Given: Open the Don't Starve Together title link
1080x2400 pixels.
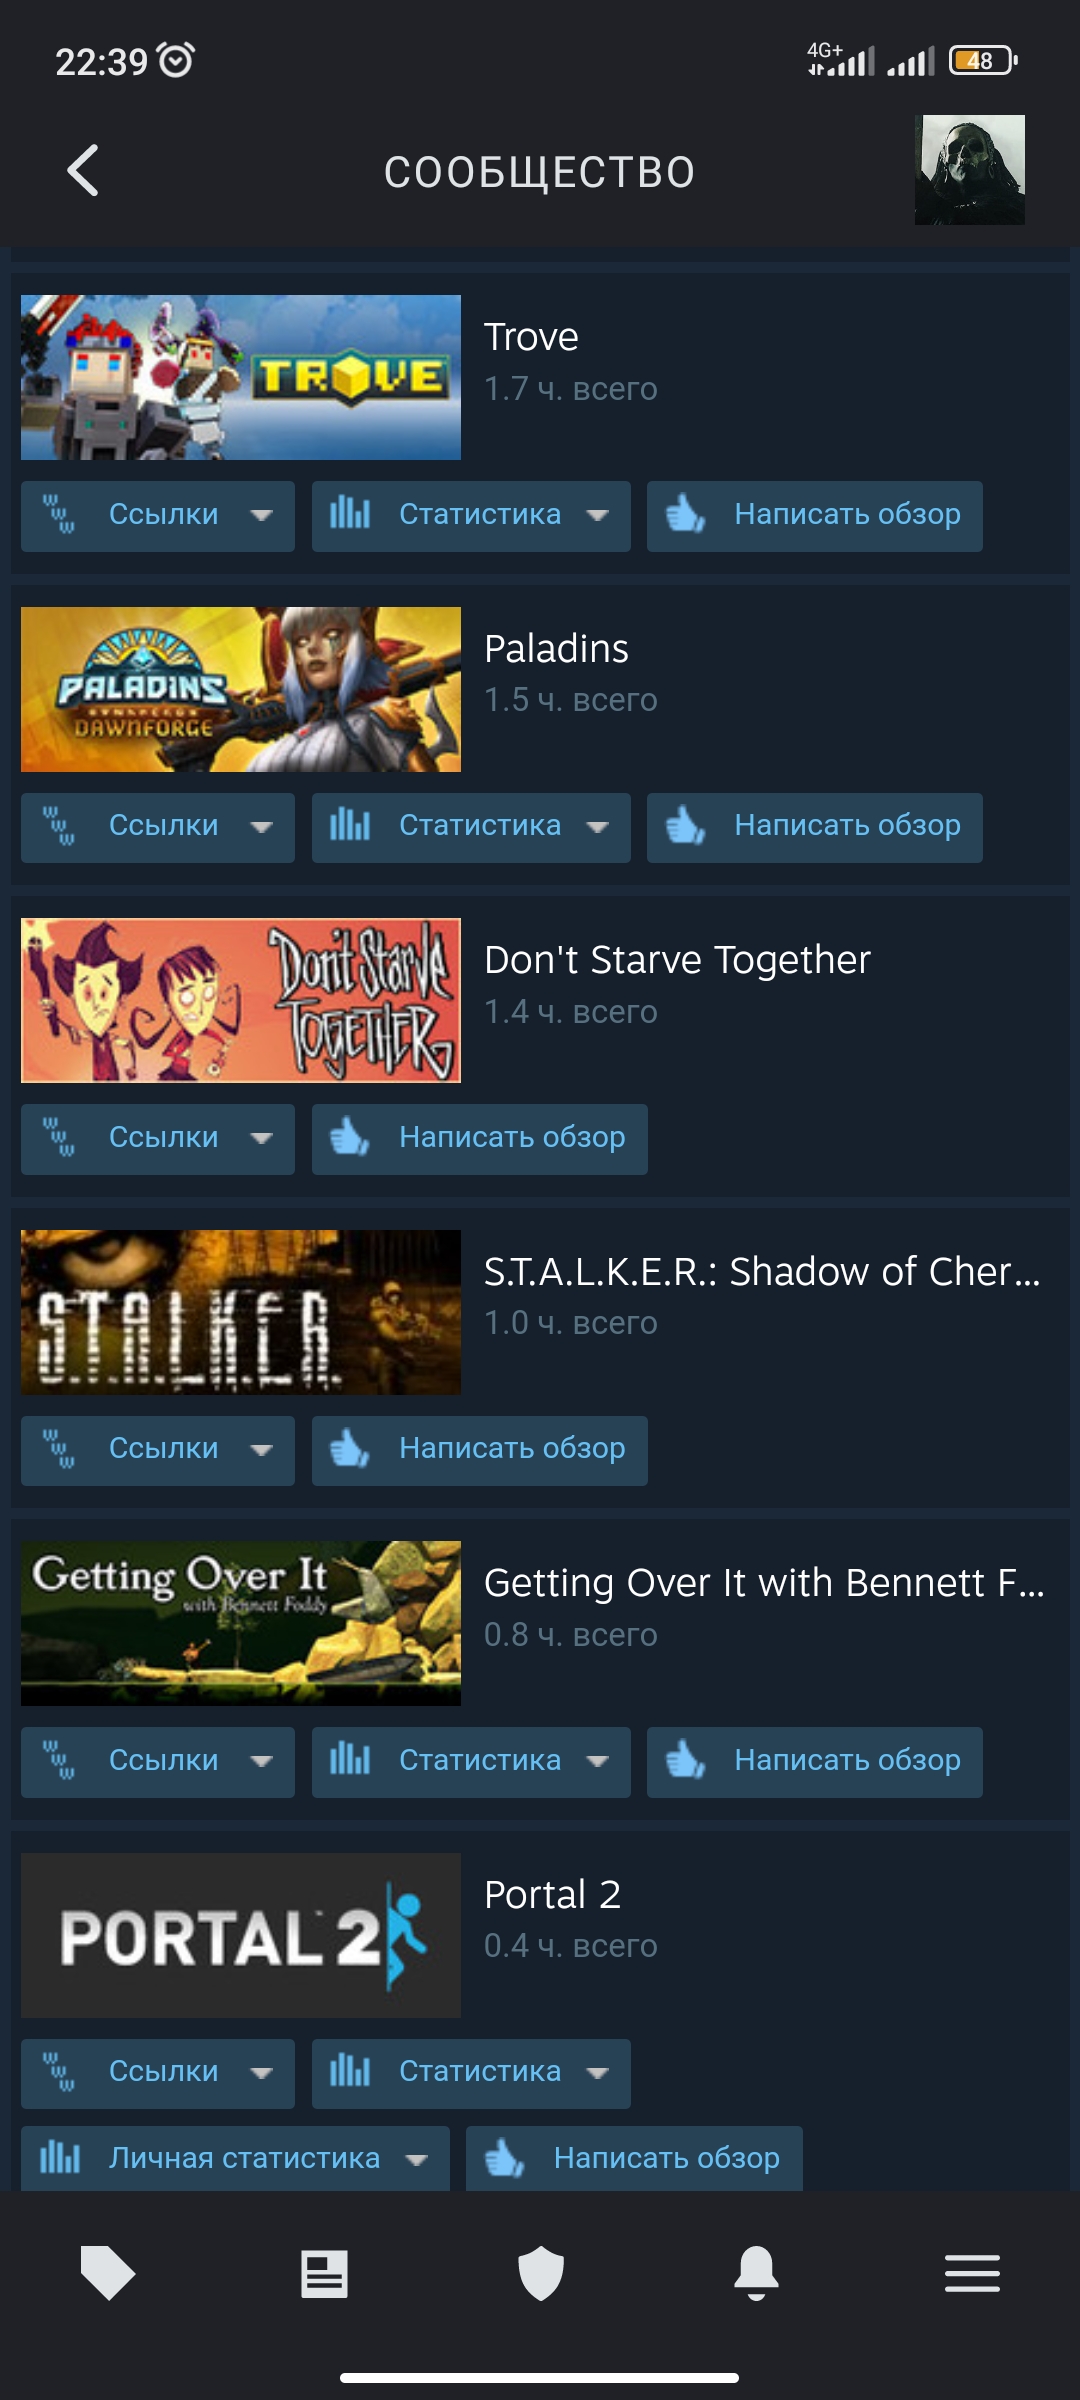Looking at the screenshot, I should click(x=677, y=960).
